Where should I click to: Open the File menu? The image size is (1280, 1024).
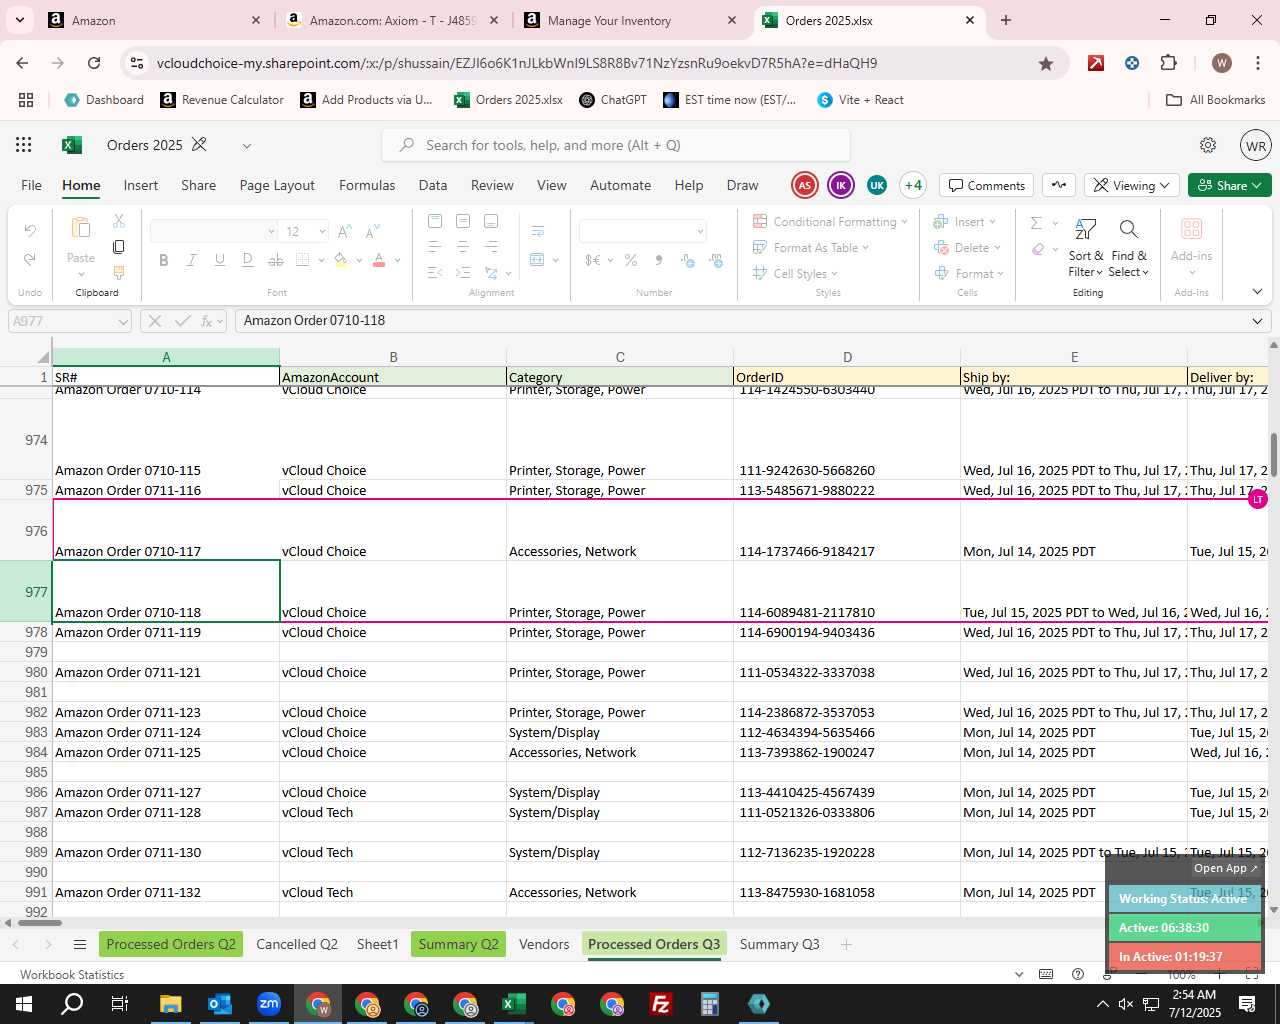[32, 185]
